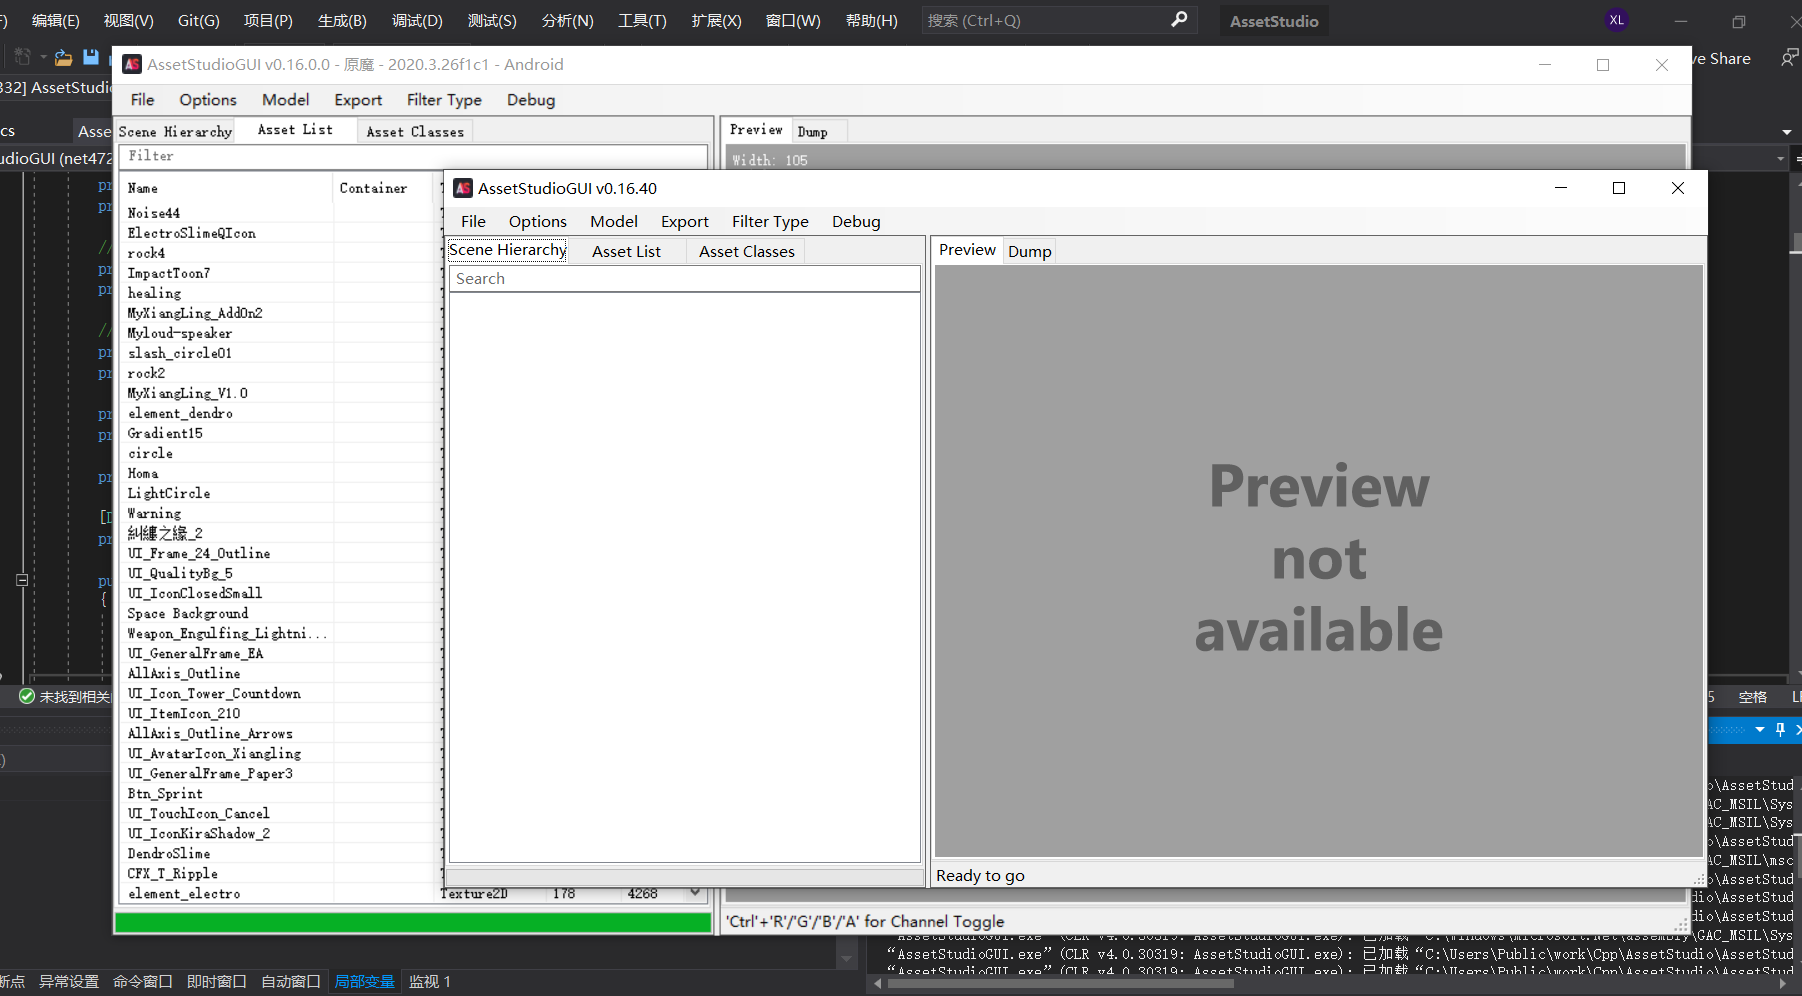Open Filter Type menu in v0.16.40 window
Screen dimensions: 1802x996
(769, 221)
